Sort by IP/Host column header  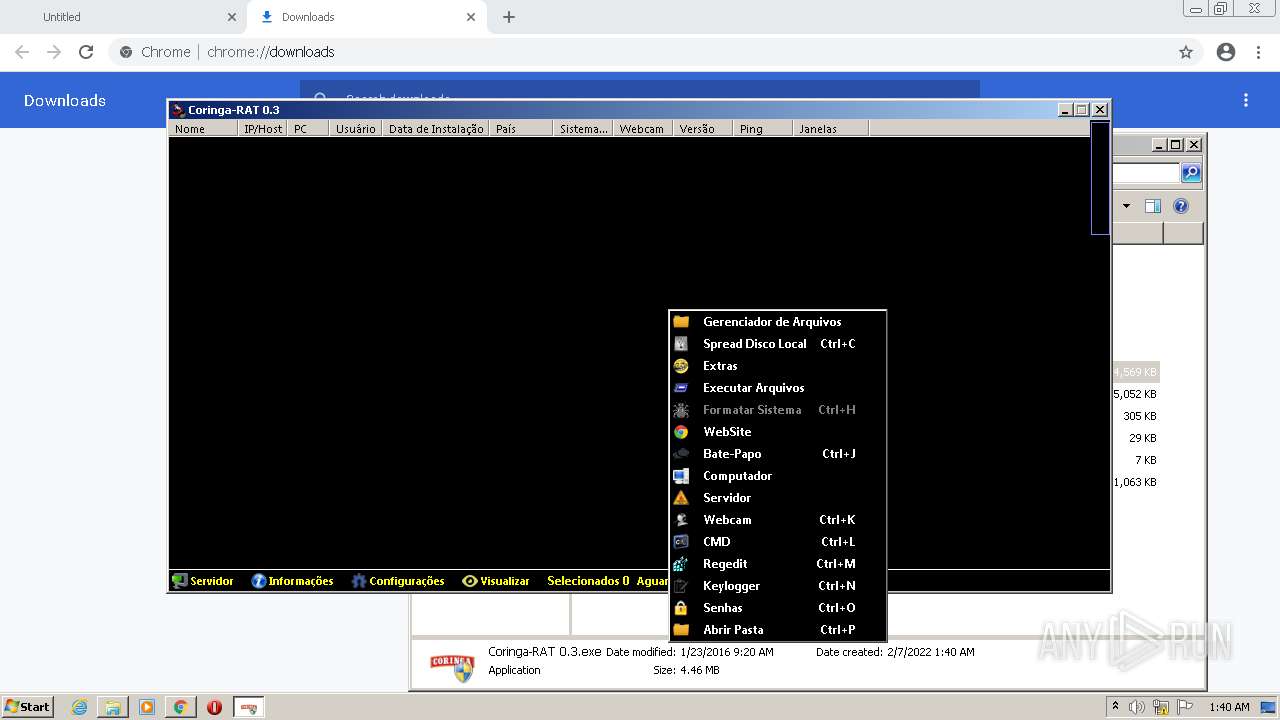click(x=264, y=129)
